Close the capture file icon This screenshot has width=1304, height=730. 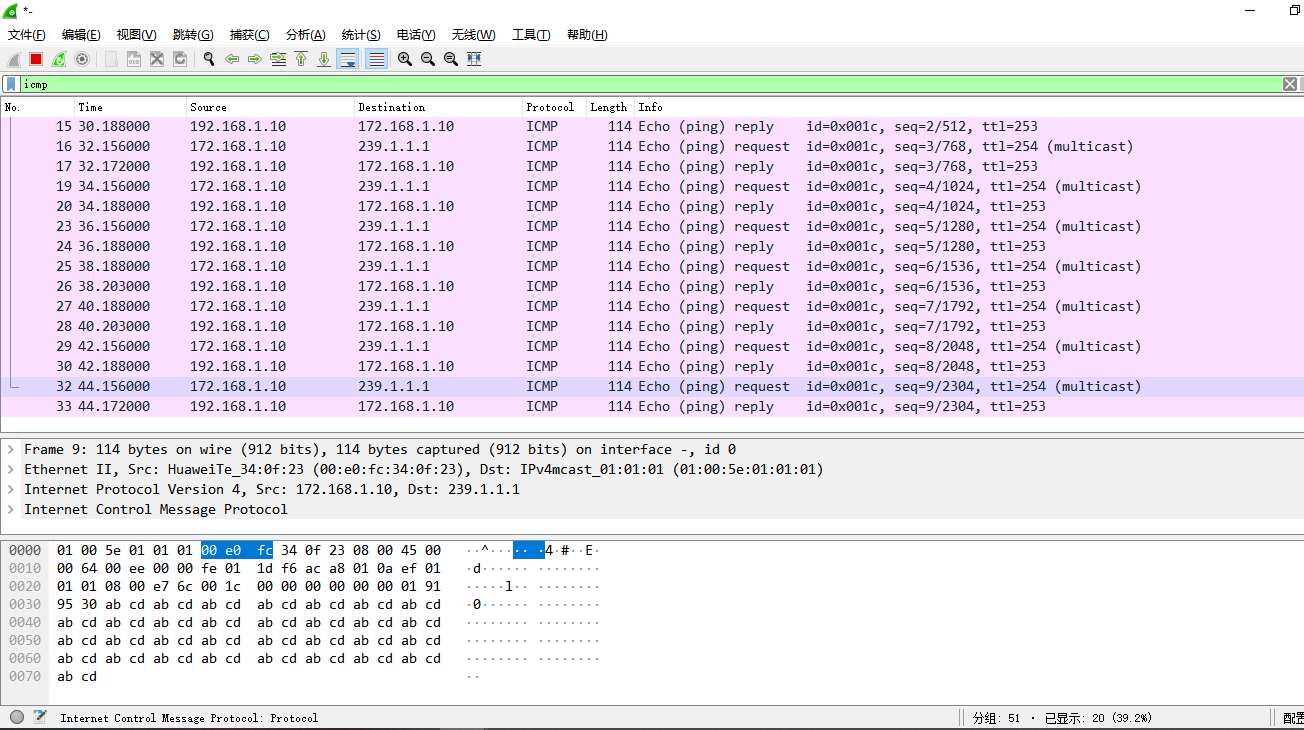[x=157, y=59]
